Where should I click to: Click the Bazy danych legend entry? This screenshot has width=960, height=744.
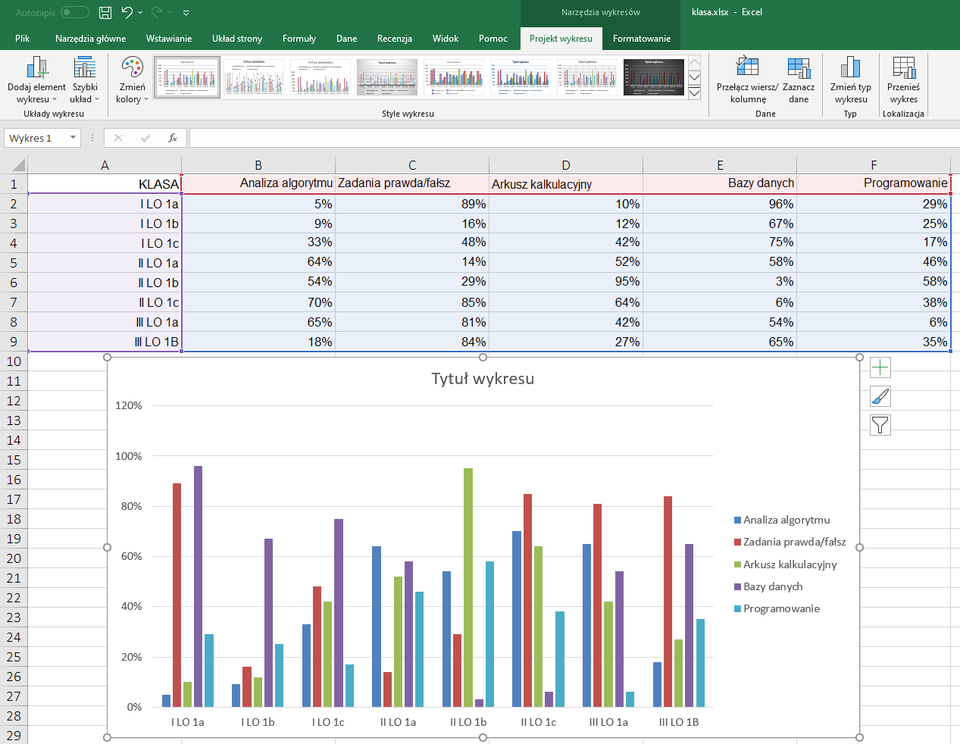tap(772, 586)
